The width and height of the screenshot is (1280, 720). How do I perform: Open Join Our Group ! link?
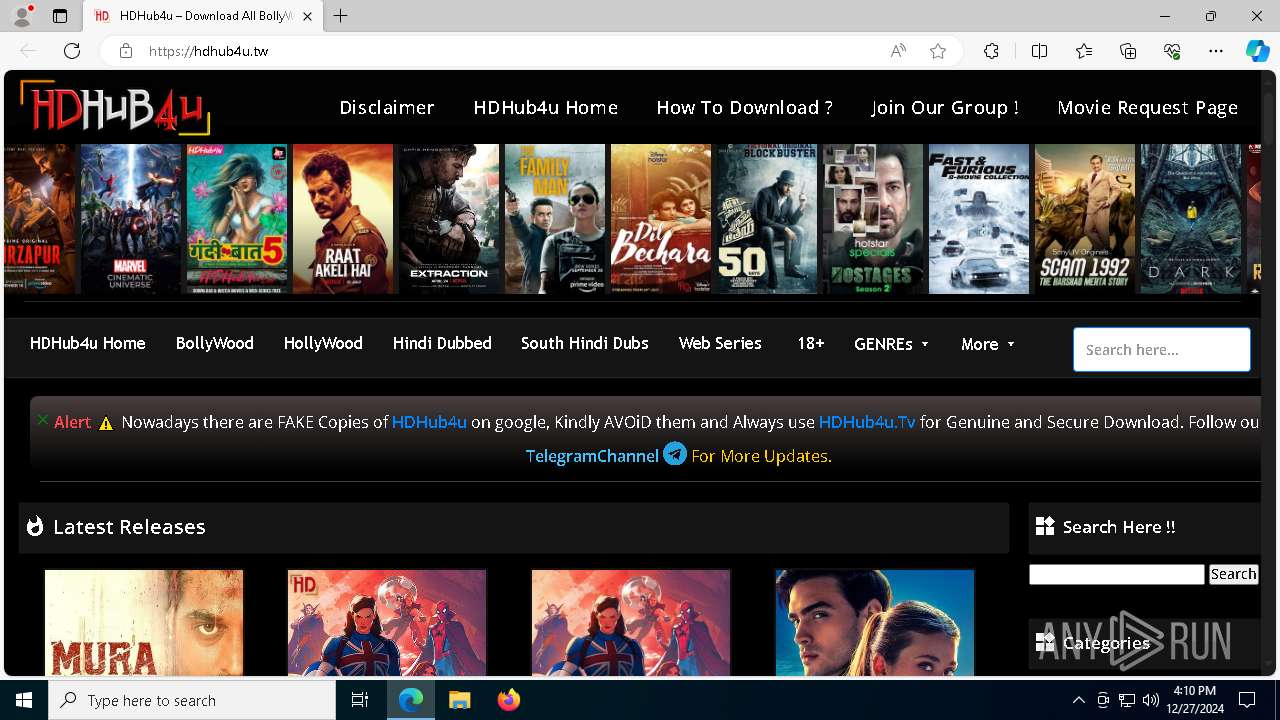point(945,107)
